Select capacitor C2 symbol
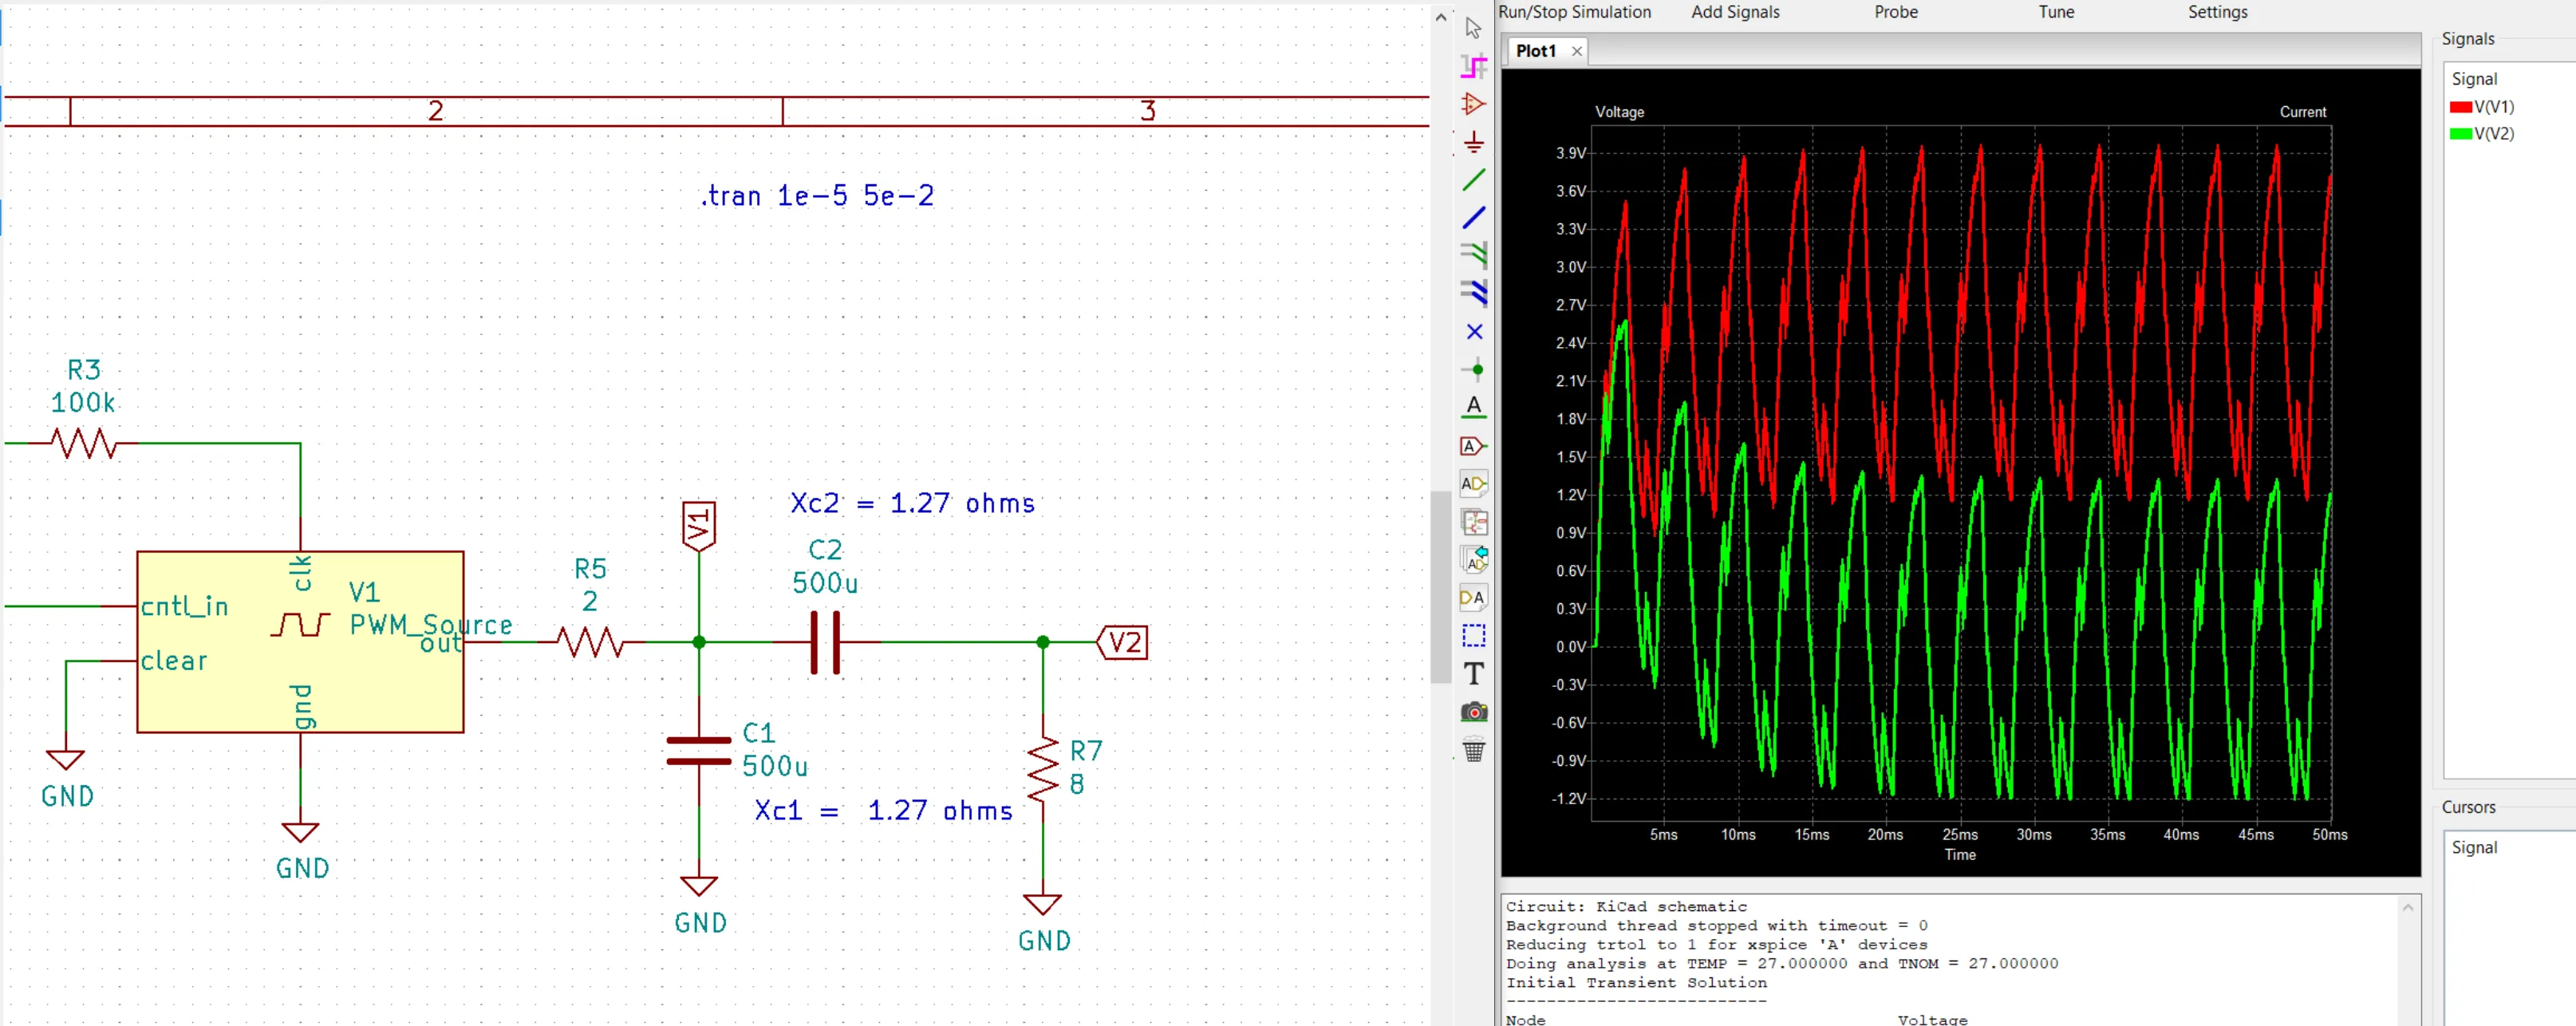 pyautogui.click(x=825, y=642)
